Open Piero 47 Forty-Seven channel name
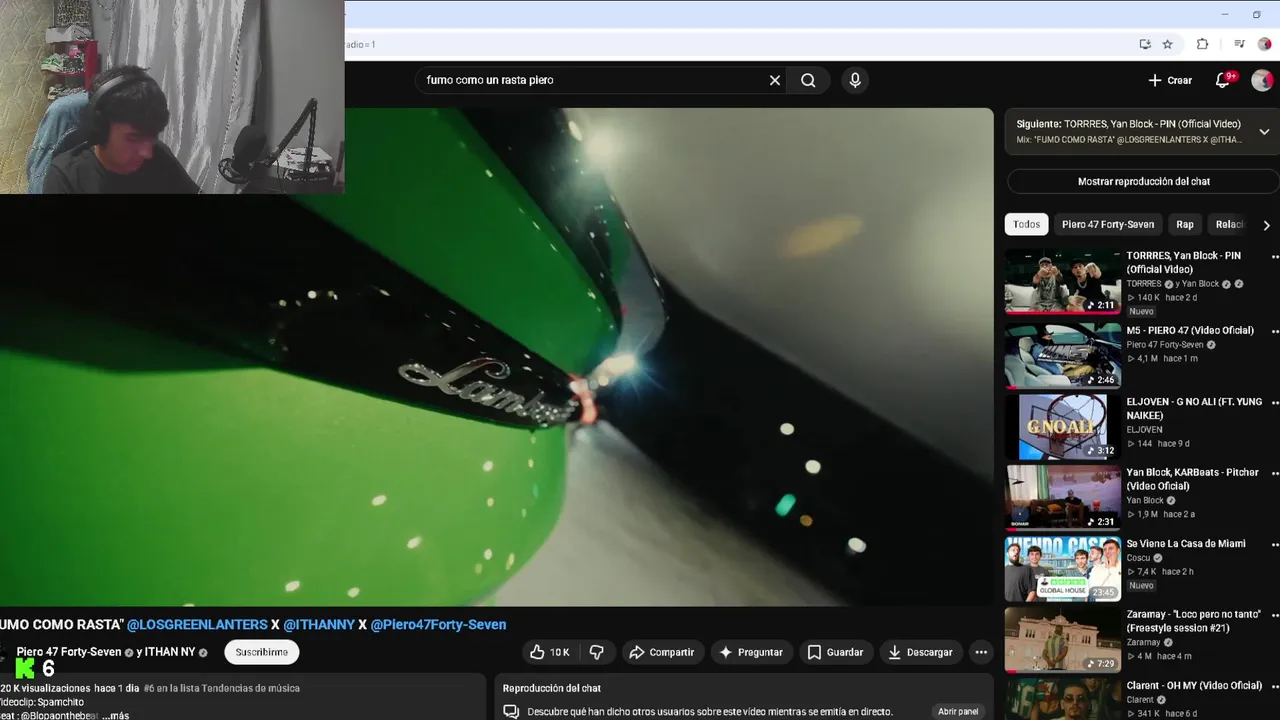This screenshot has height=720, width=1280. point(69,652)
